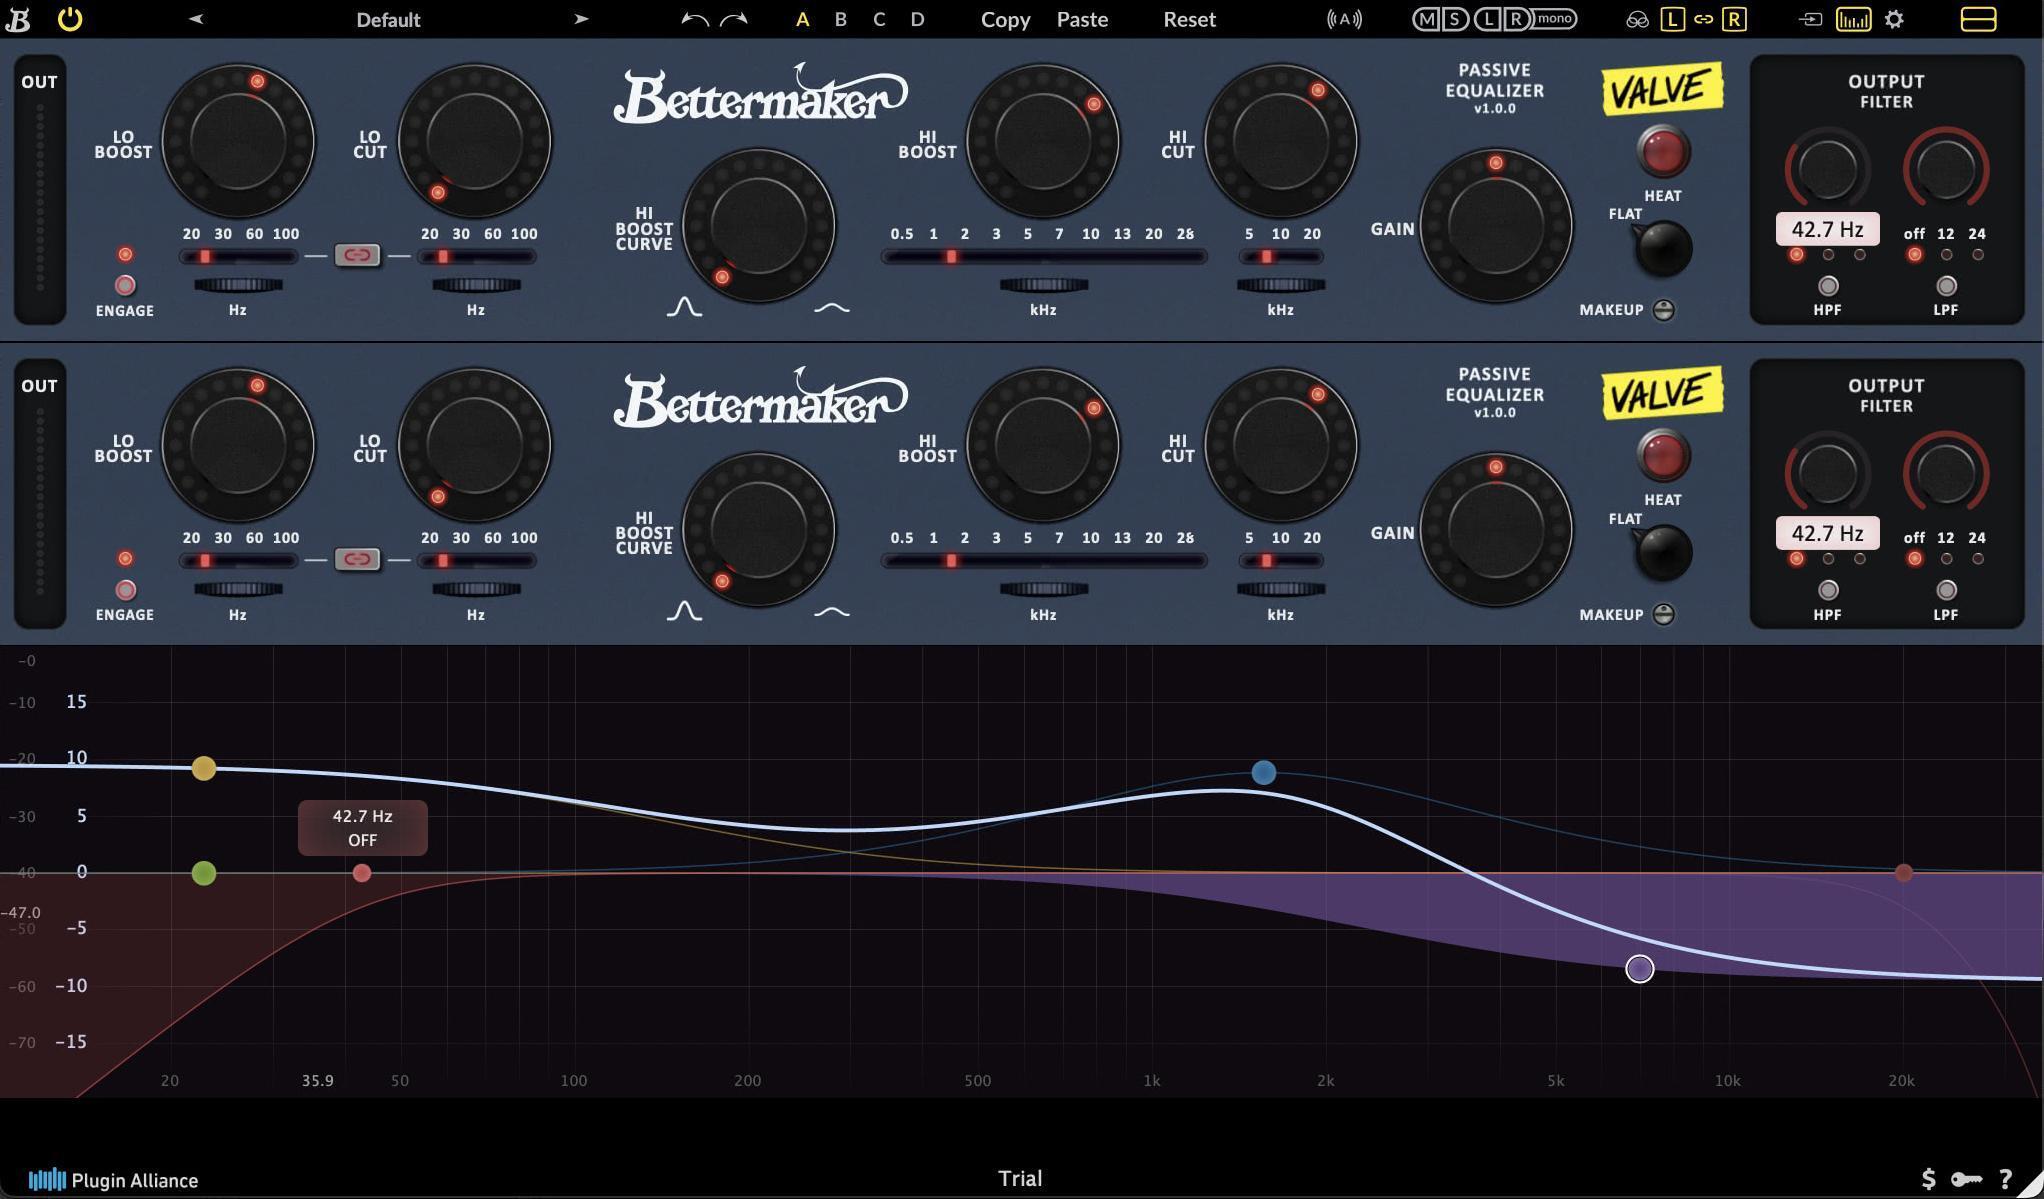This screenshot has width=2044, height=1199.
Task: Click top channel GAIN knob
Action: click(1496, 225)
